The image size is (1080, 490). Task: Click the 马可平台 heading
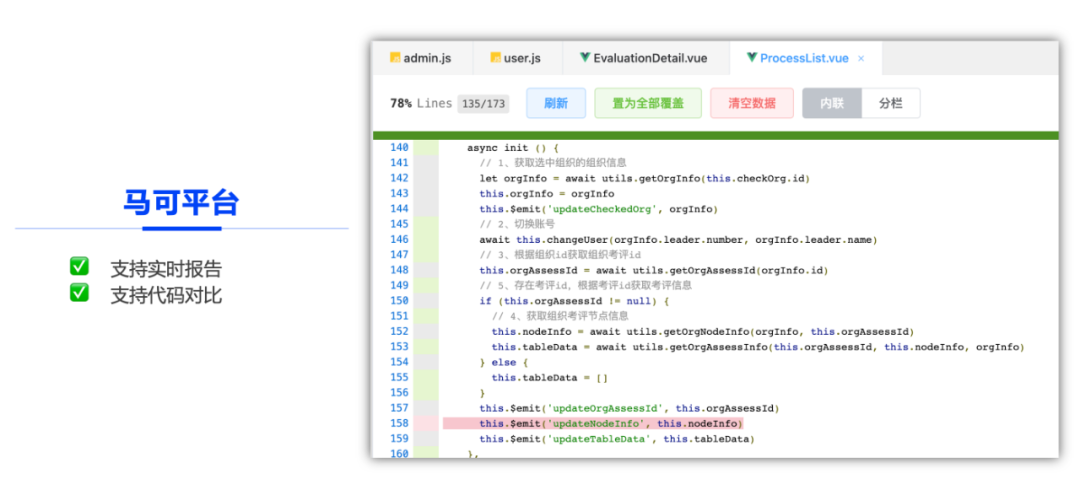[x=181, y=203]
